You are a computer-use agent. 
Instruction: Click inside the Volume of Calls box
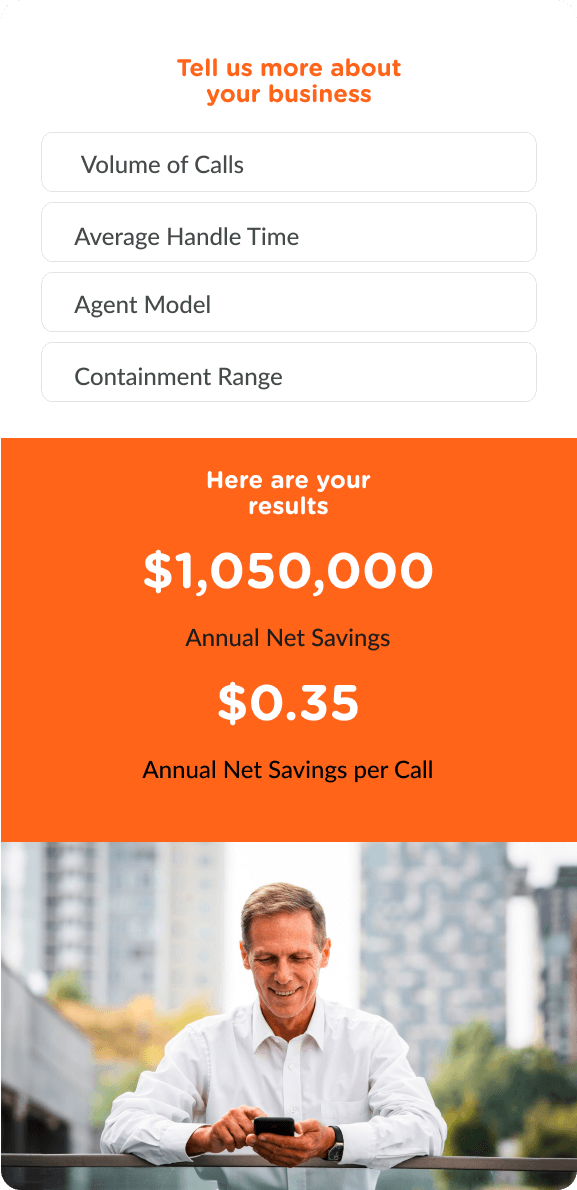(288, 162)
